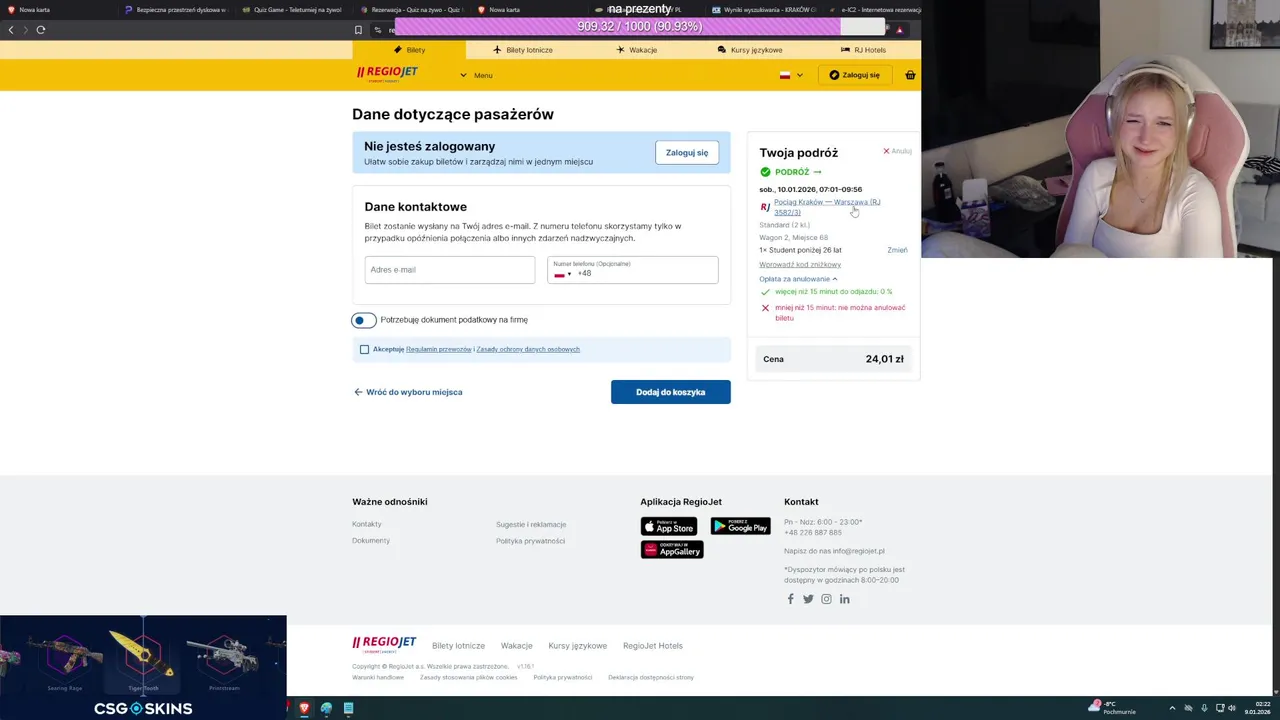
Task: Go back via Wróć do wyboru miejsca
Action: (x=408, y=392)
